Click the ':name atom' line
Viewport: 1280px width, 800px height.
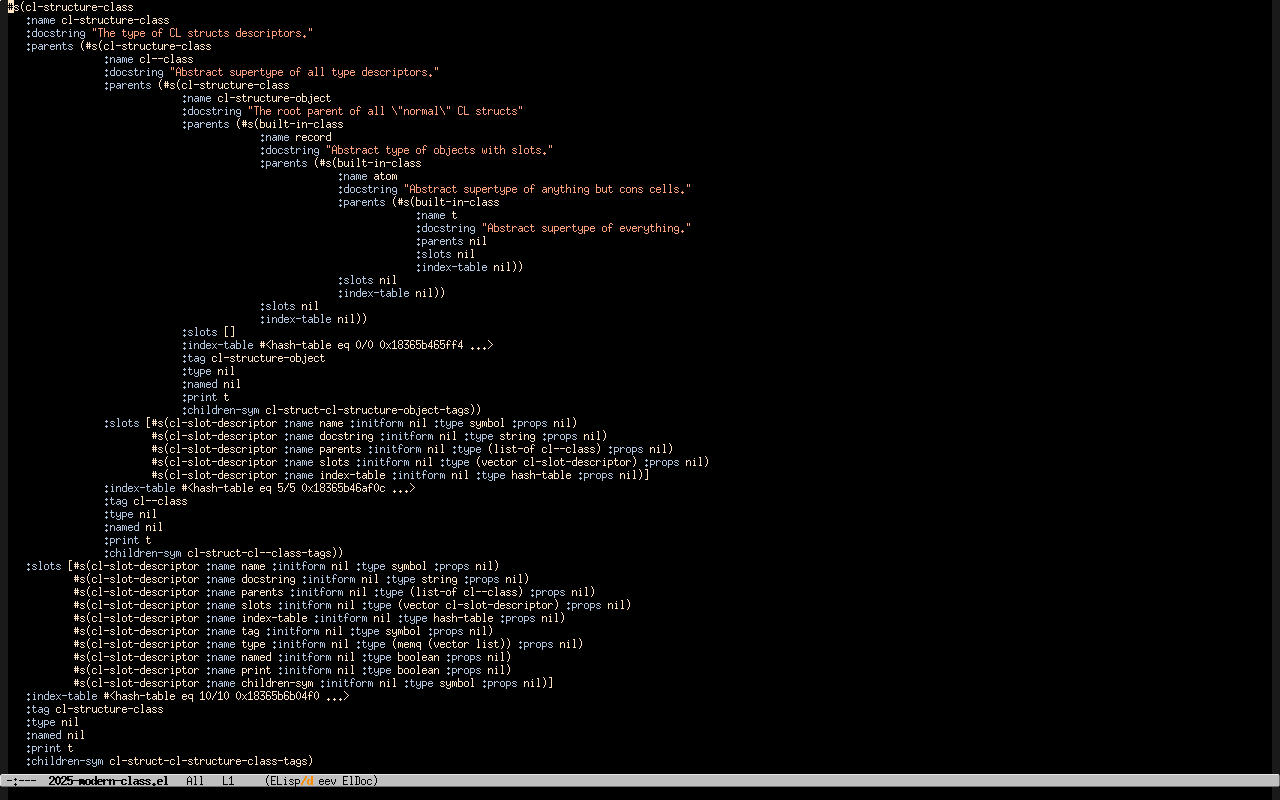pyautogui.click(x=371, y=176)
